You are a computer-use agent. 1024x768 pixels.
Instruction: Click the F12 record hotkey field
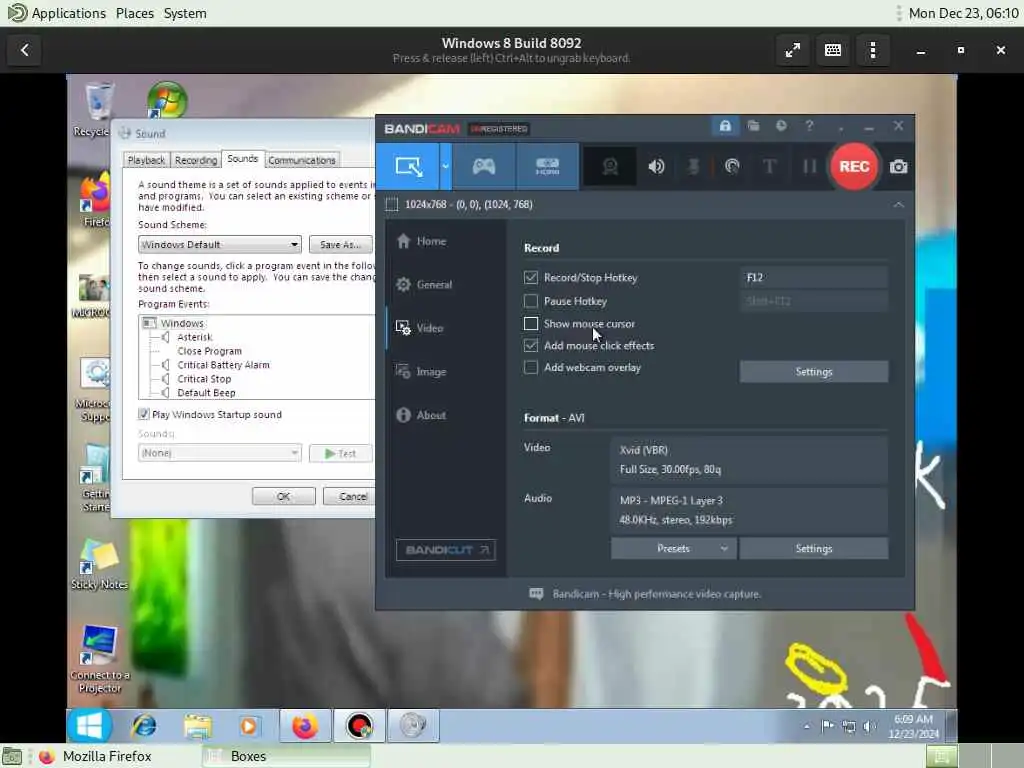click(x=814, y=278)
